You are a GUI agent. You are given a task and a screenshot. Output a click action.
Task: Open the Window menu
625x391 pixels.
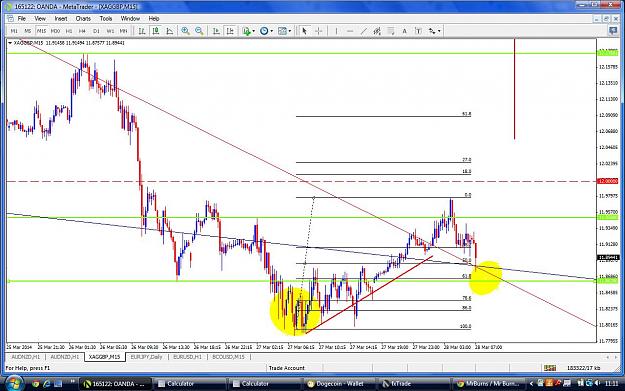point(130,18)
